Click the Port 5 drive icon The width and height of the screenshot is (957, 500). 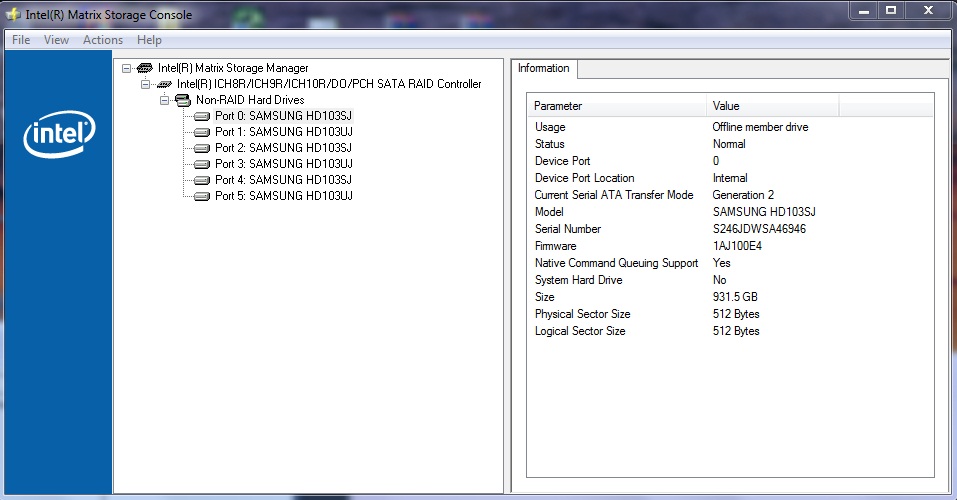201,196
